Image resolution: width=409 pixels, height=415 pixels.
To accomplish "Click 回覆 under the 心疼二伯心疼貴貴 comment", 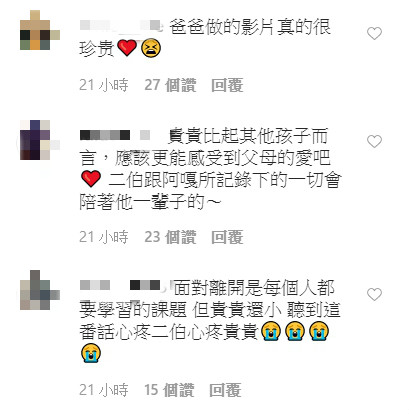I will coord(225,390).
